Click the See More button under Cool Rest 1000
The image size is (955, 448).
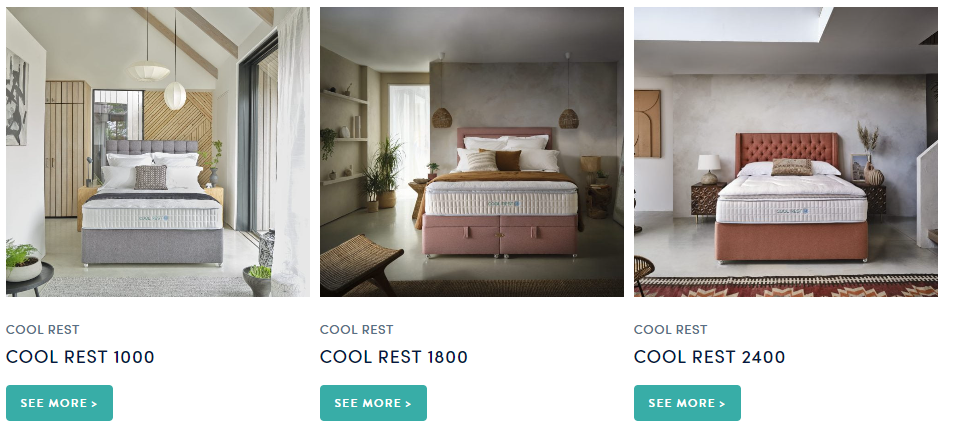click(x=59, y=403)
